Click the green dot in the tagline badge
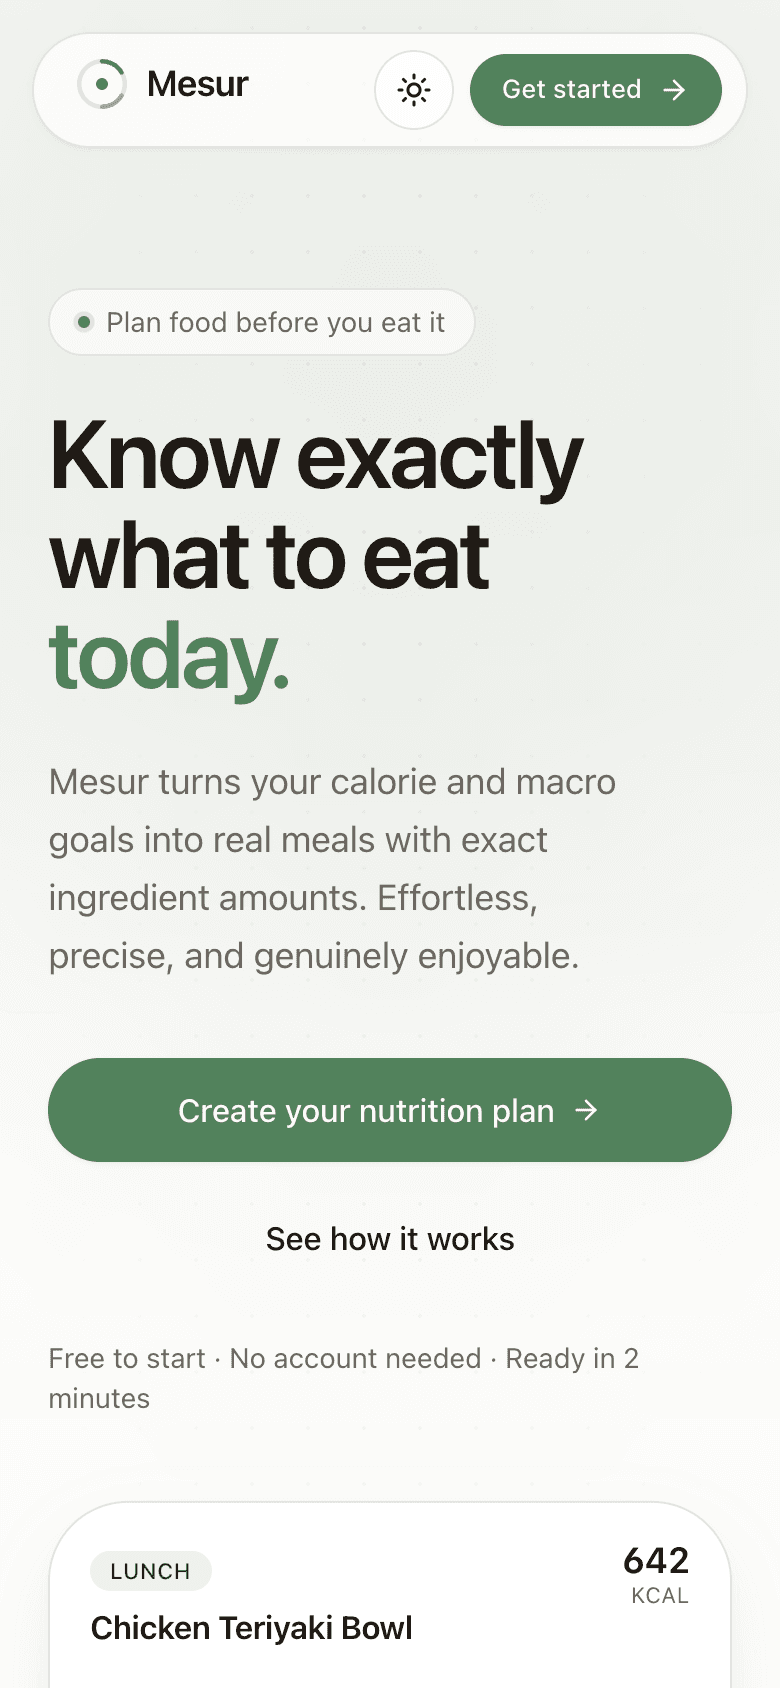This screenshot has height=1688, width=780. tap(84, 322)
